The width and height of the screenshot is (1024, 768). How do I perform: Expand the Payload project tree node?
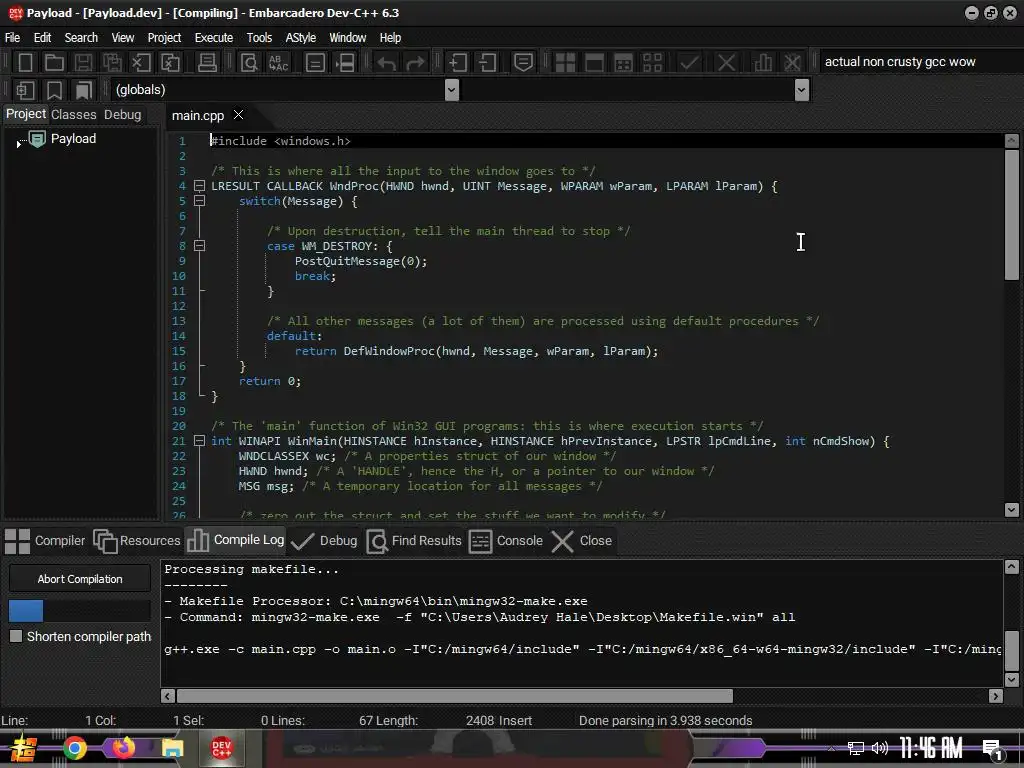click(x=19, y=143)
